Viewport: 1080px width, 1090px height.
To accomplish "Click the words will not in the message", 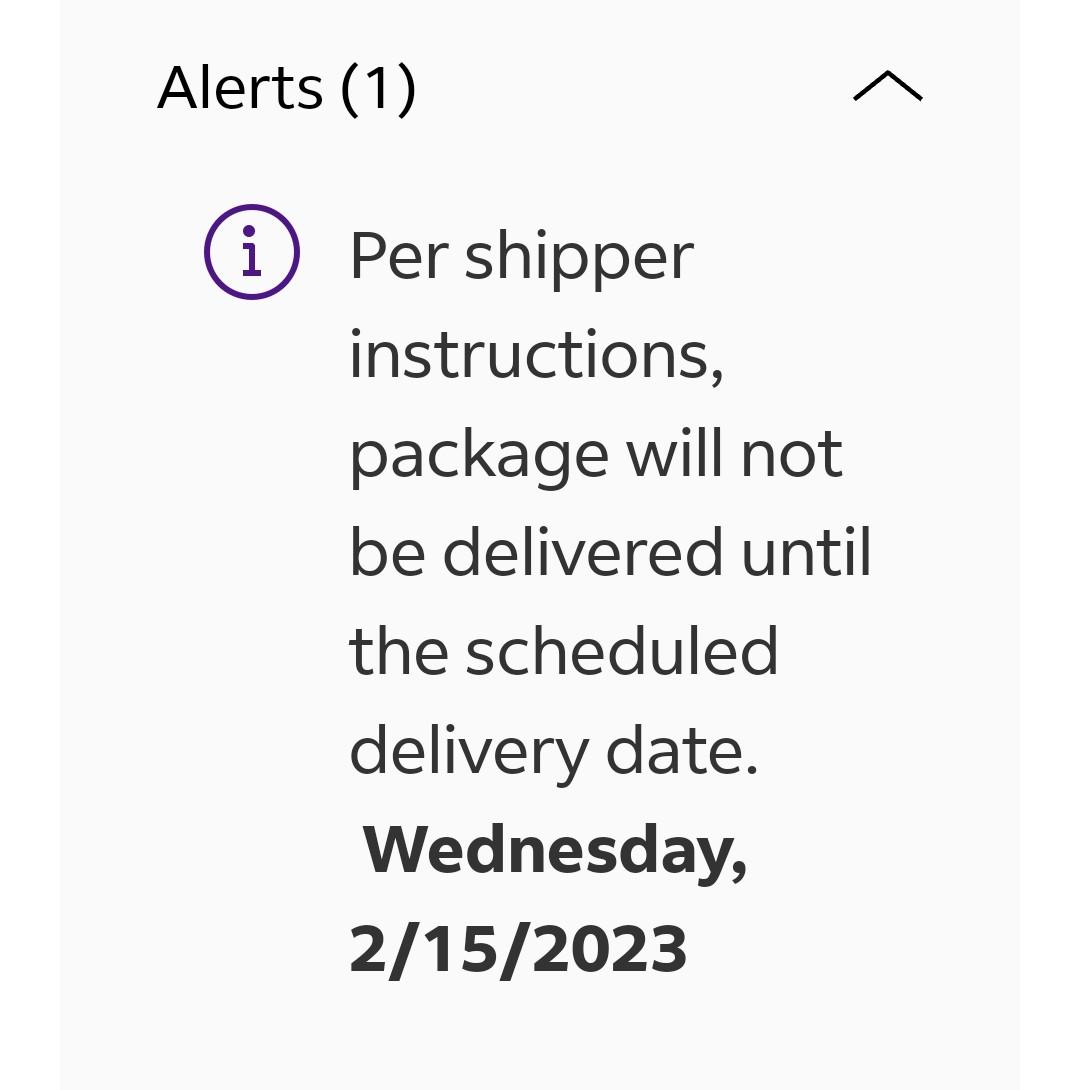I will click(x=734, y=454).
